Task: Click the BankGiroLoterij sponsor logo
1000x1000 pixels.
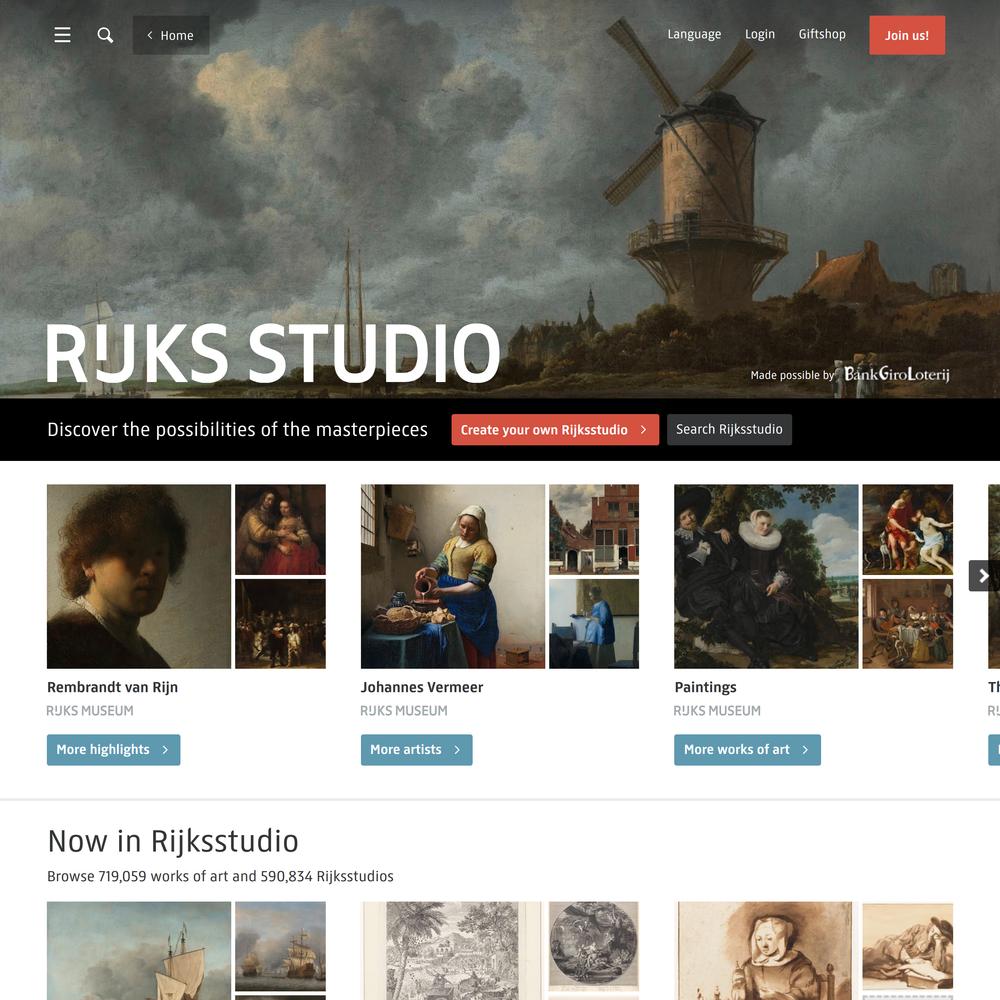Action: (897, 374)
